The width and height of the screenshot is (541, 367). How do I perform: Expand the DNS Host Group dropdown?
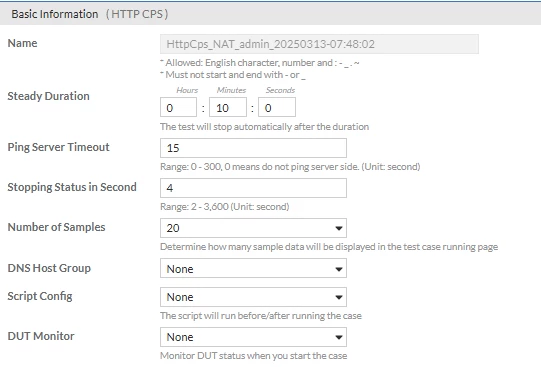[253, 268]
